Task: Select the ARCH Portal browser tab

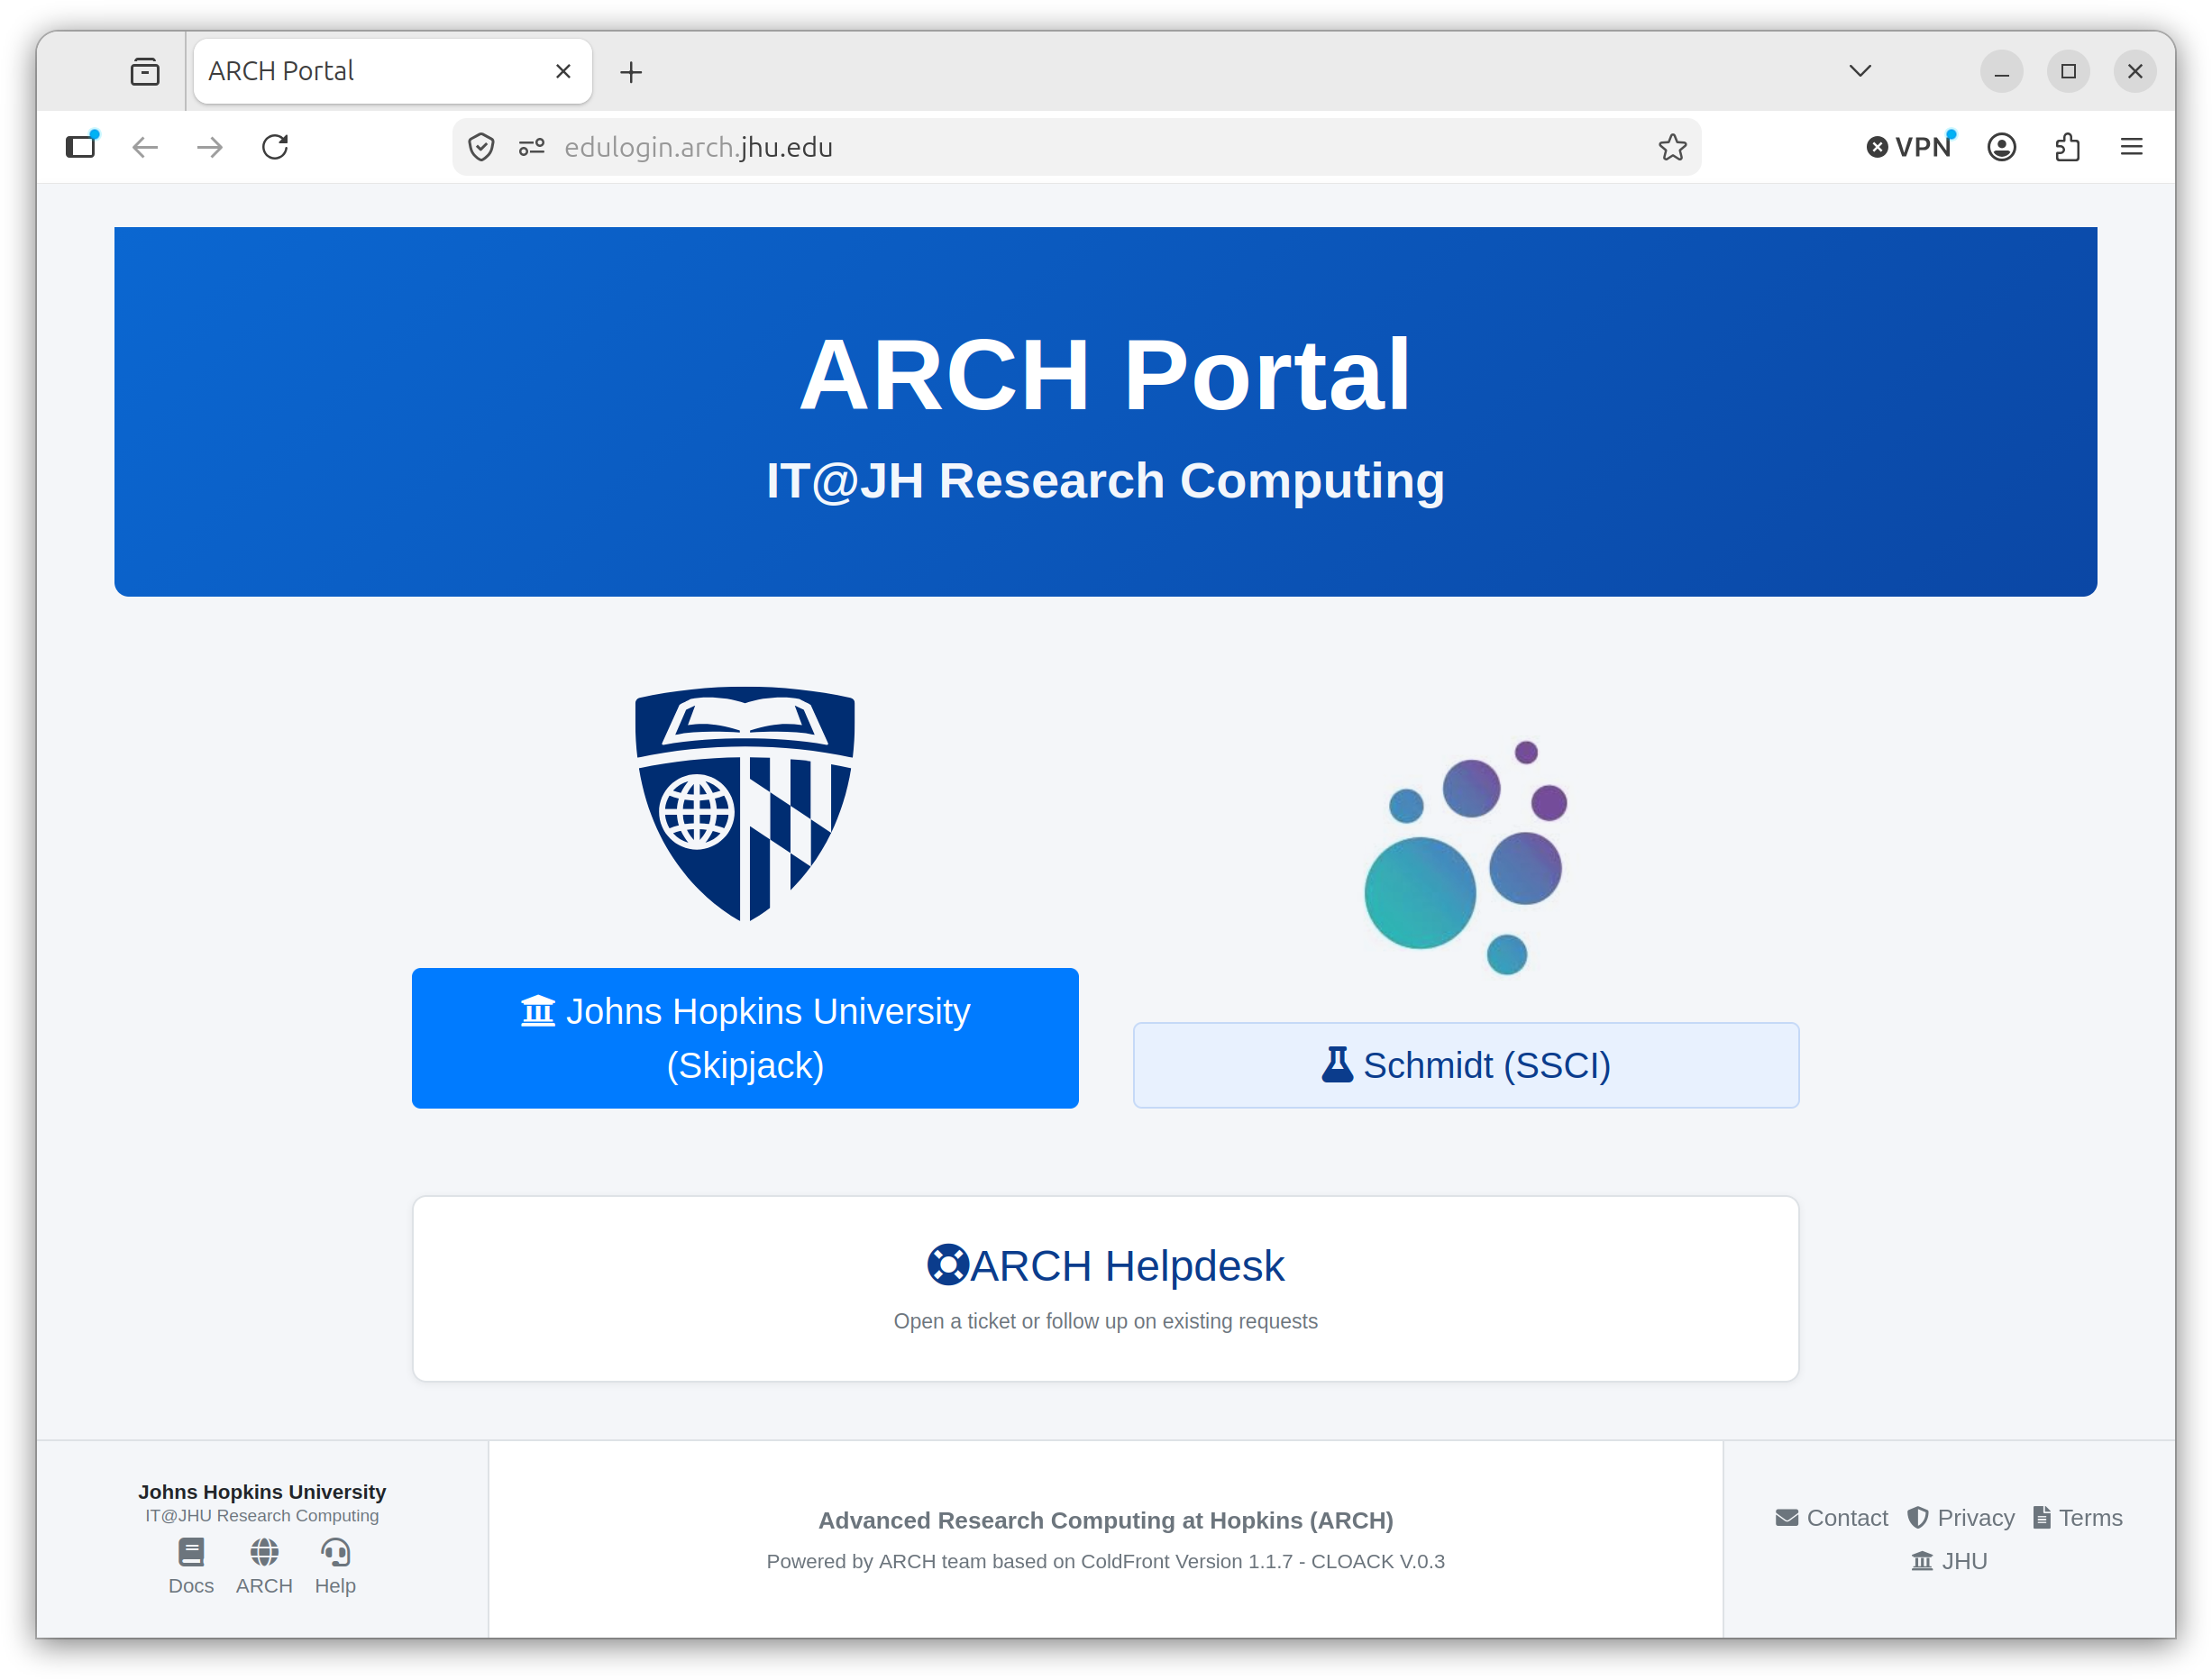Action: (x=392, y=71)
